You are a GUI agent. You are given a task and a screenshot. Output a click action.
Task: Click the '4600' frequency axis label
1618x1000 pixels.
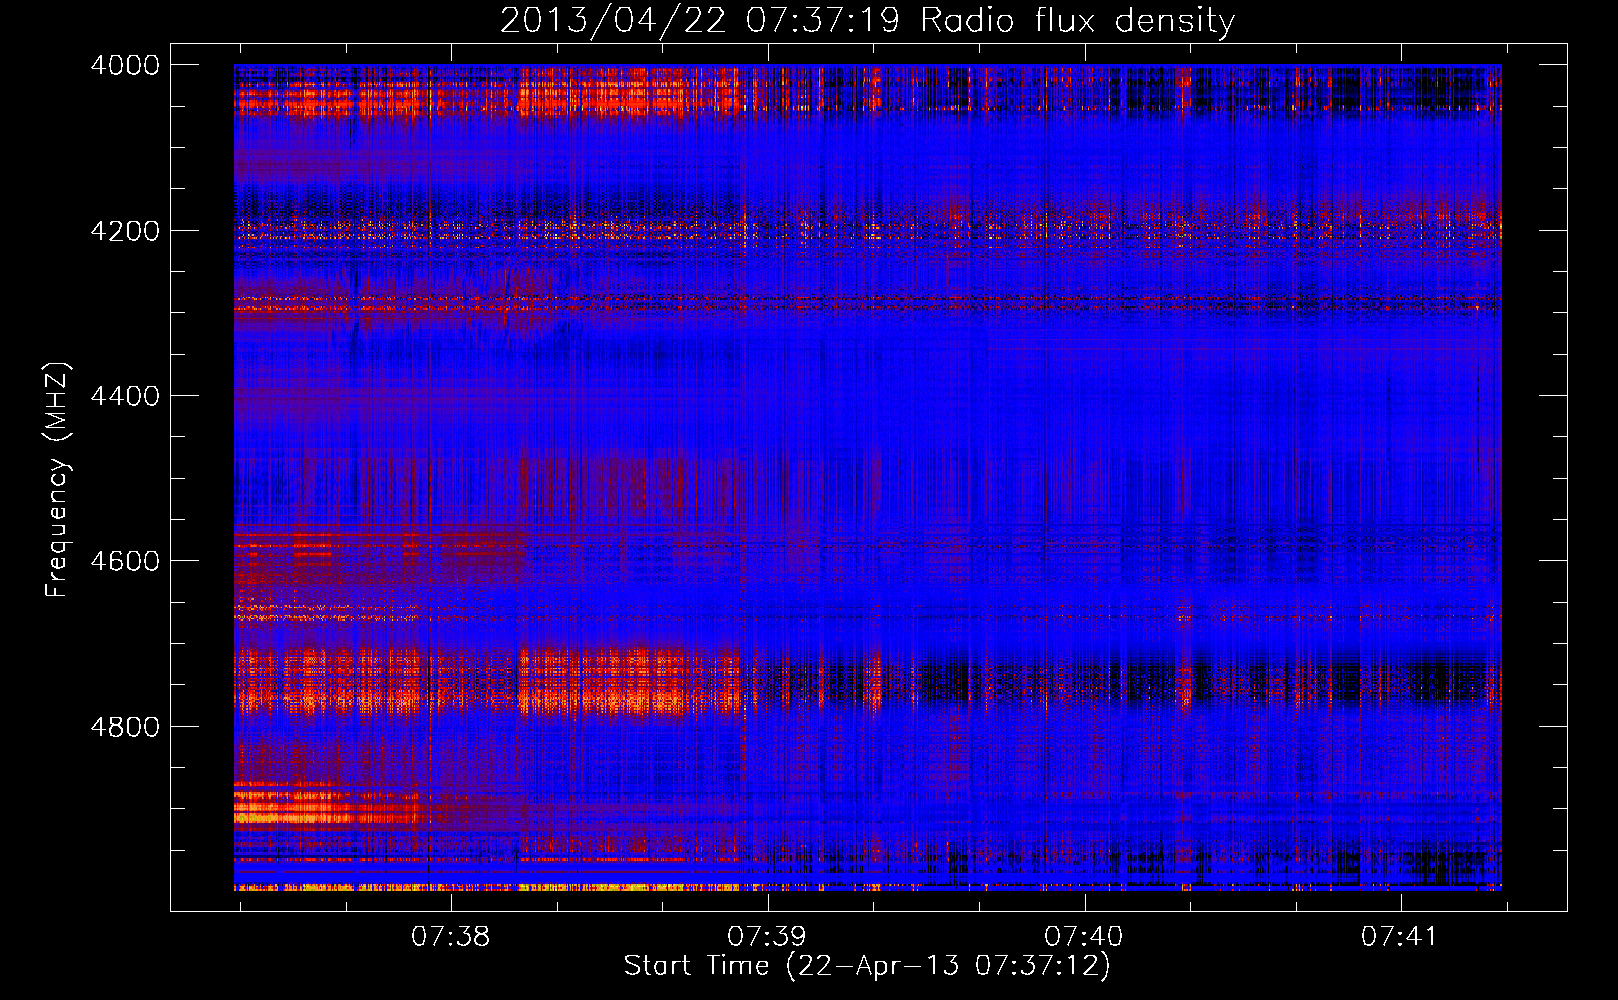[x=125, y=561]
